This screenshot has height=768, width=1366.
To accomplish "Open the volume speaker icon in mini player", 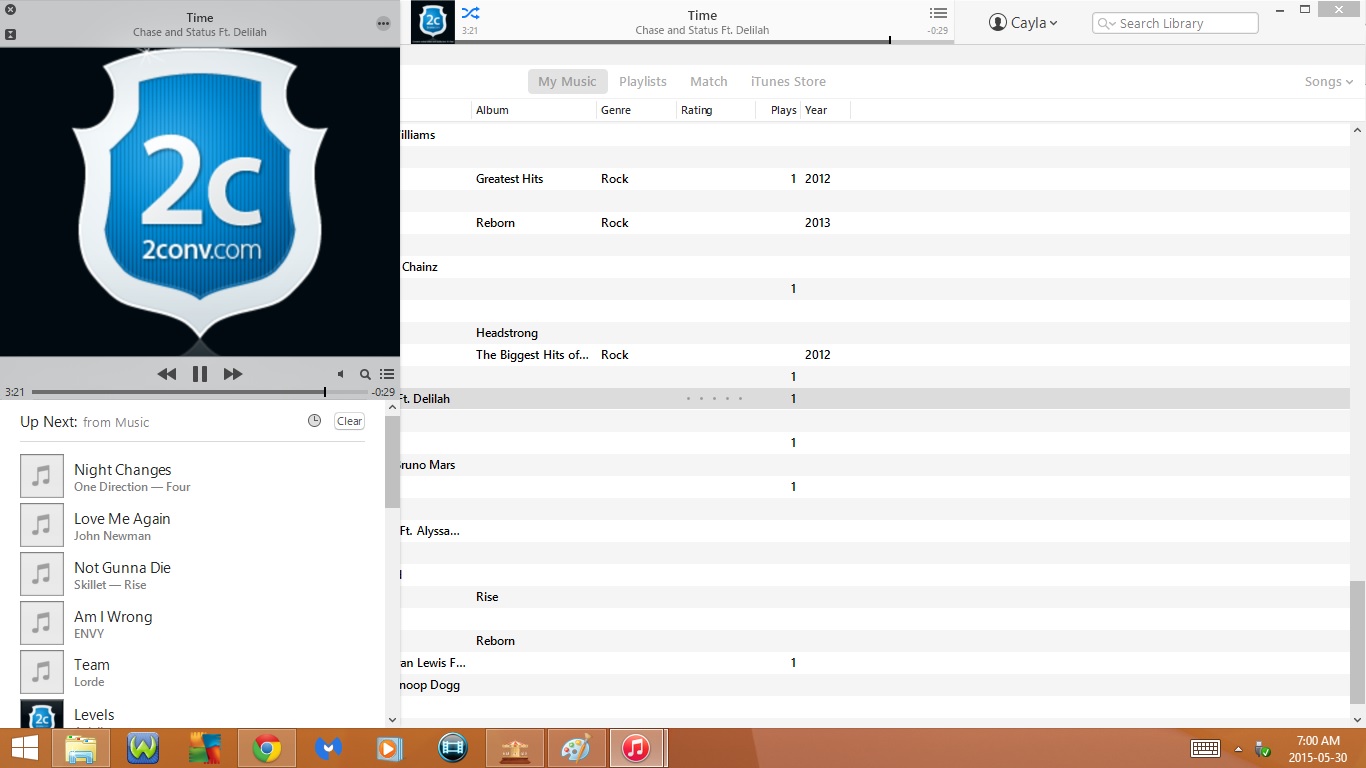I will point(341,374).
